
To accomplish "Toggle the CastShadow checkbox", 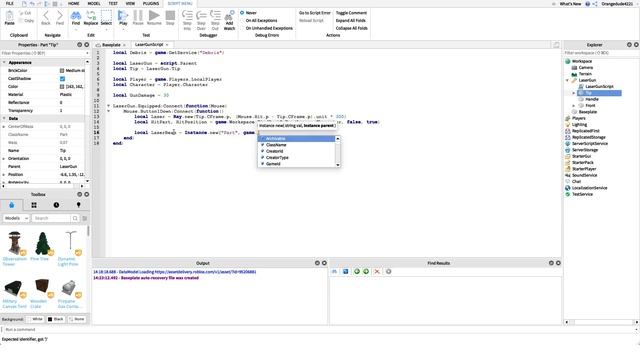I will pyautogui.click(x=62, y=78).
